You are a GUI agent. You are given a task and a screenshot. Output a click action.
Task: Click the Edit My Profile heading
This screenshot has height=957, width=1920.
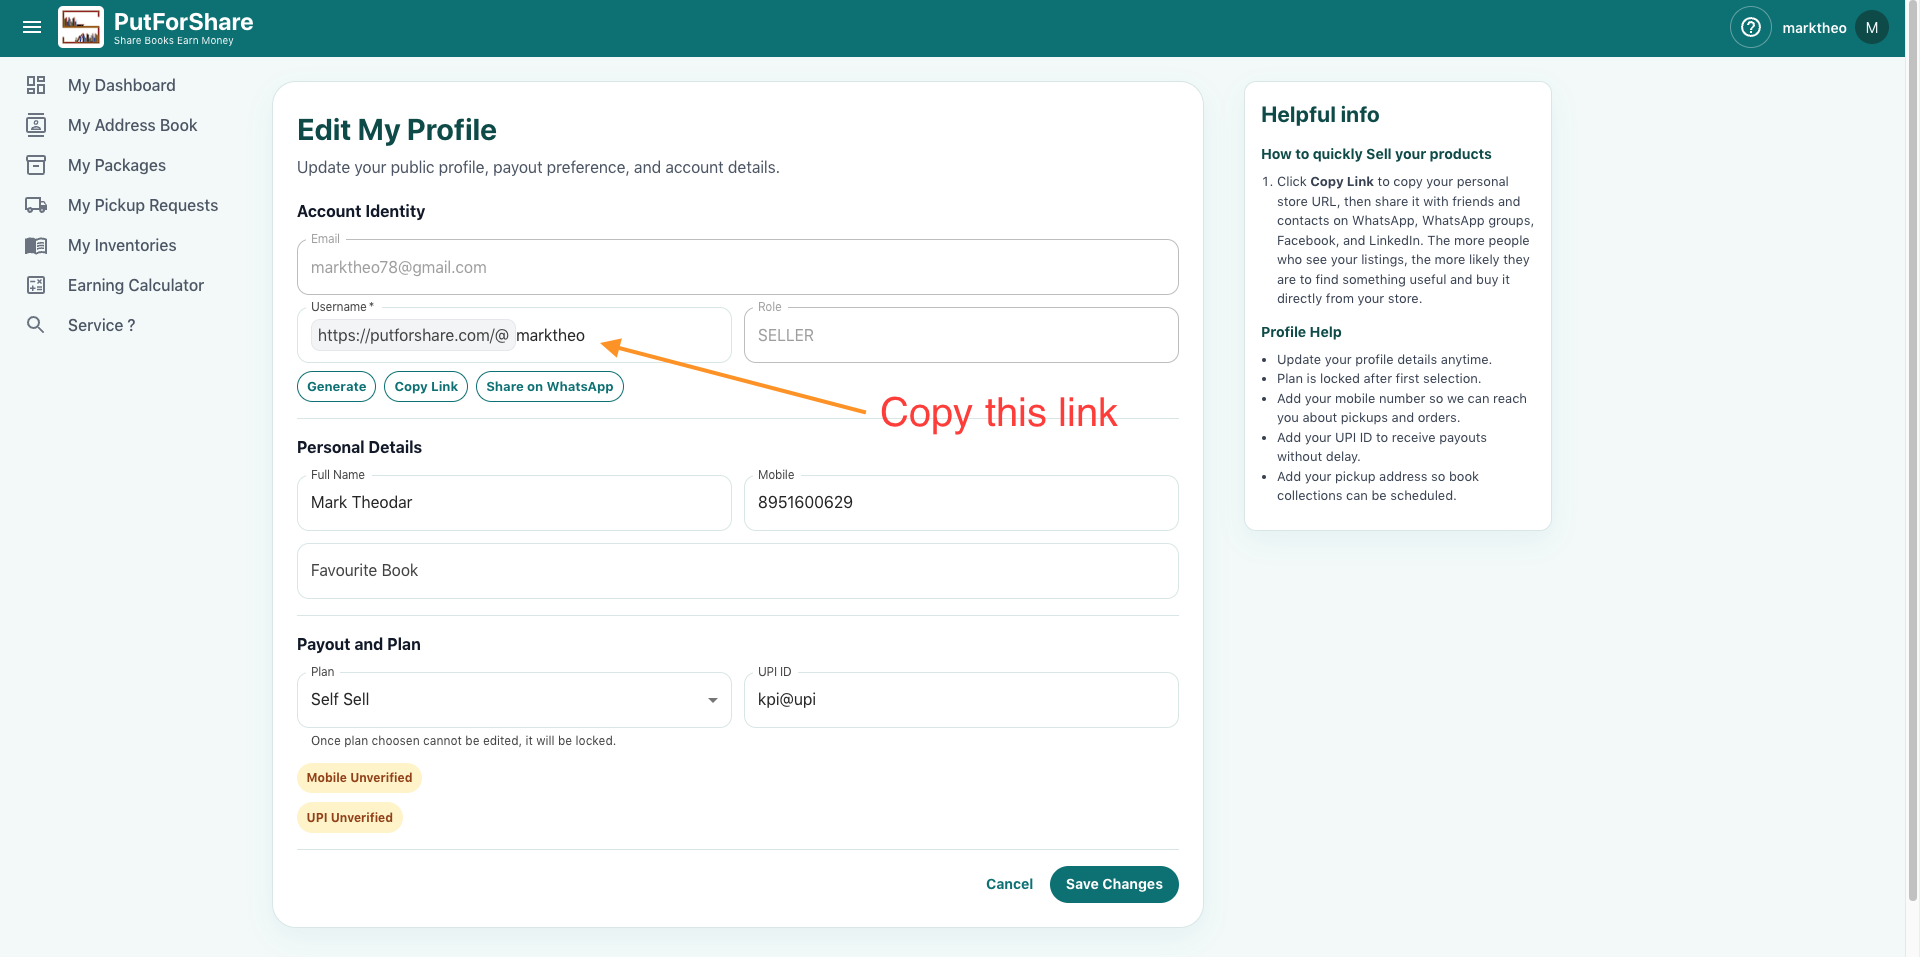tap(396, 130)
